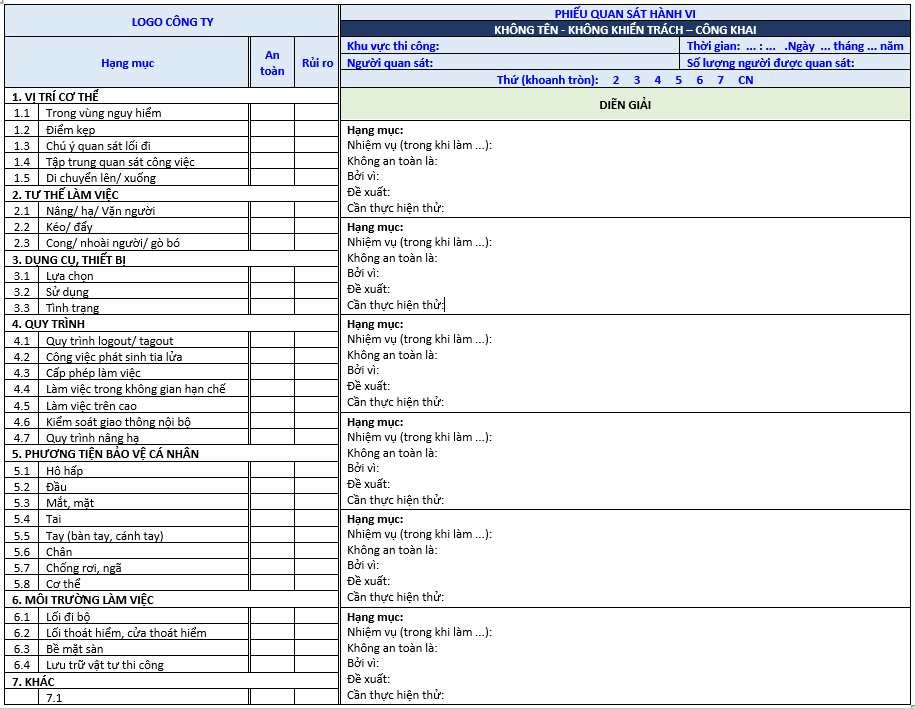Mark Rủi ro for Kéo/ đẩy row

tap(316, 227)
